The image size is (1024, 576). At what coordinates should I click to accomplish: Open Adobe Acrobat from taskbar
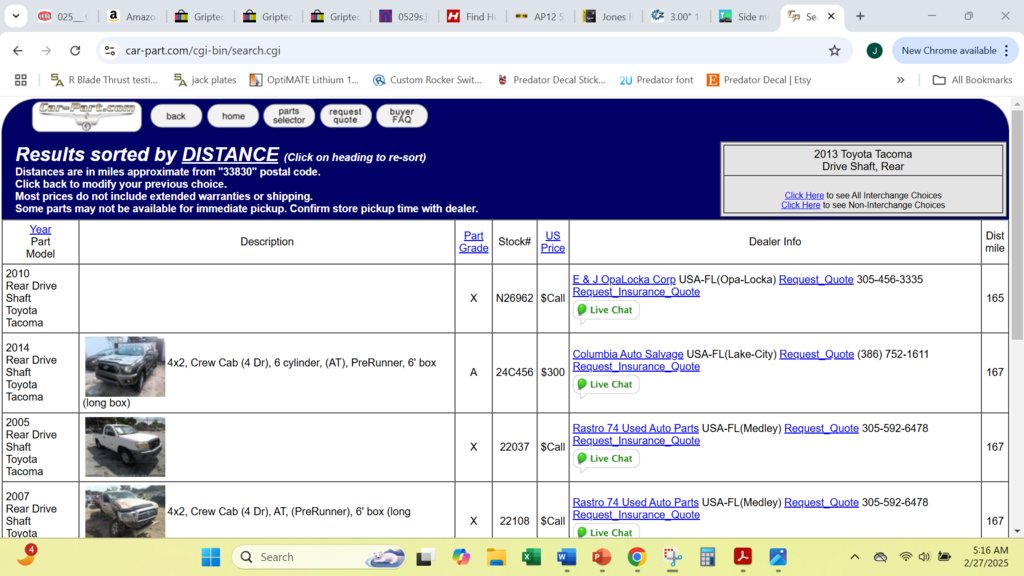click(x=743, y=557)
